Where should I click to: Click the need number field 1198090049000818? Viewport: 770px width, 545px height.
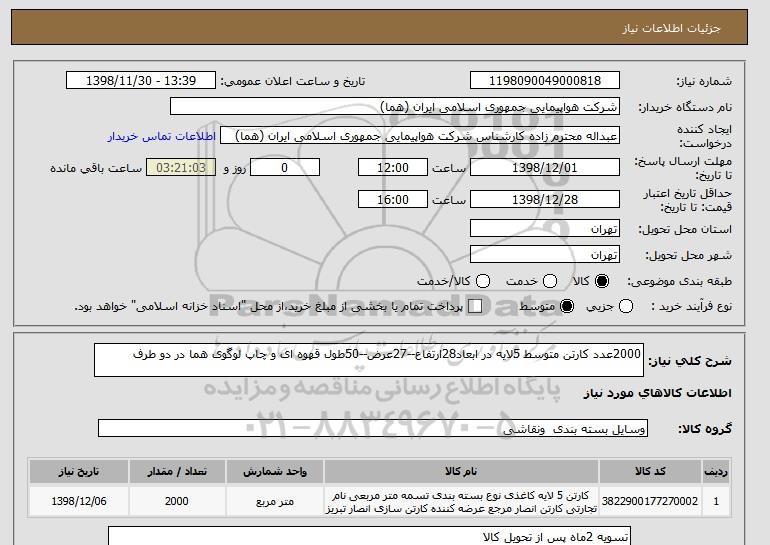tap(545, 81)
